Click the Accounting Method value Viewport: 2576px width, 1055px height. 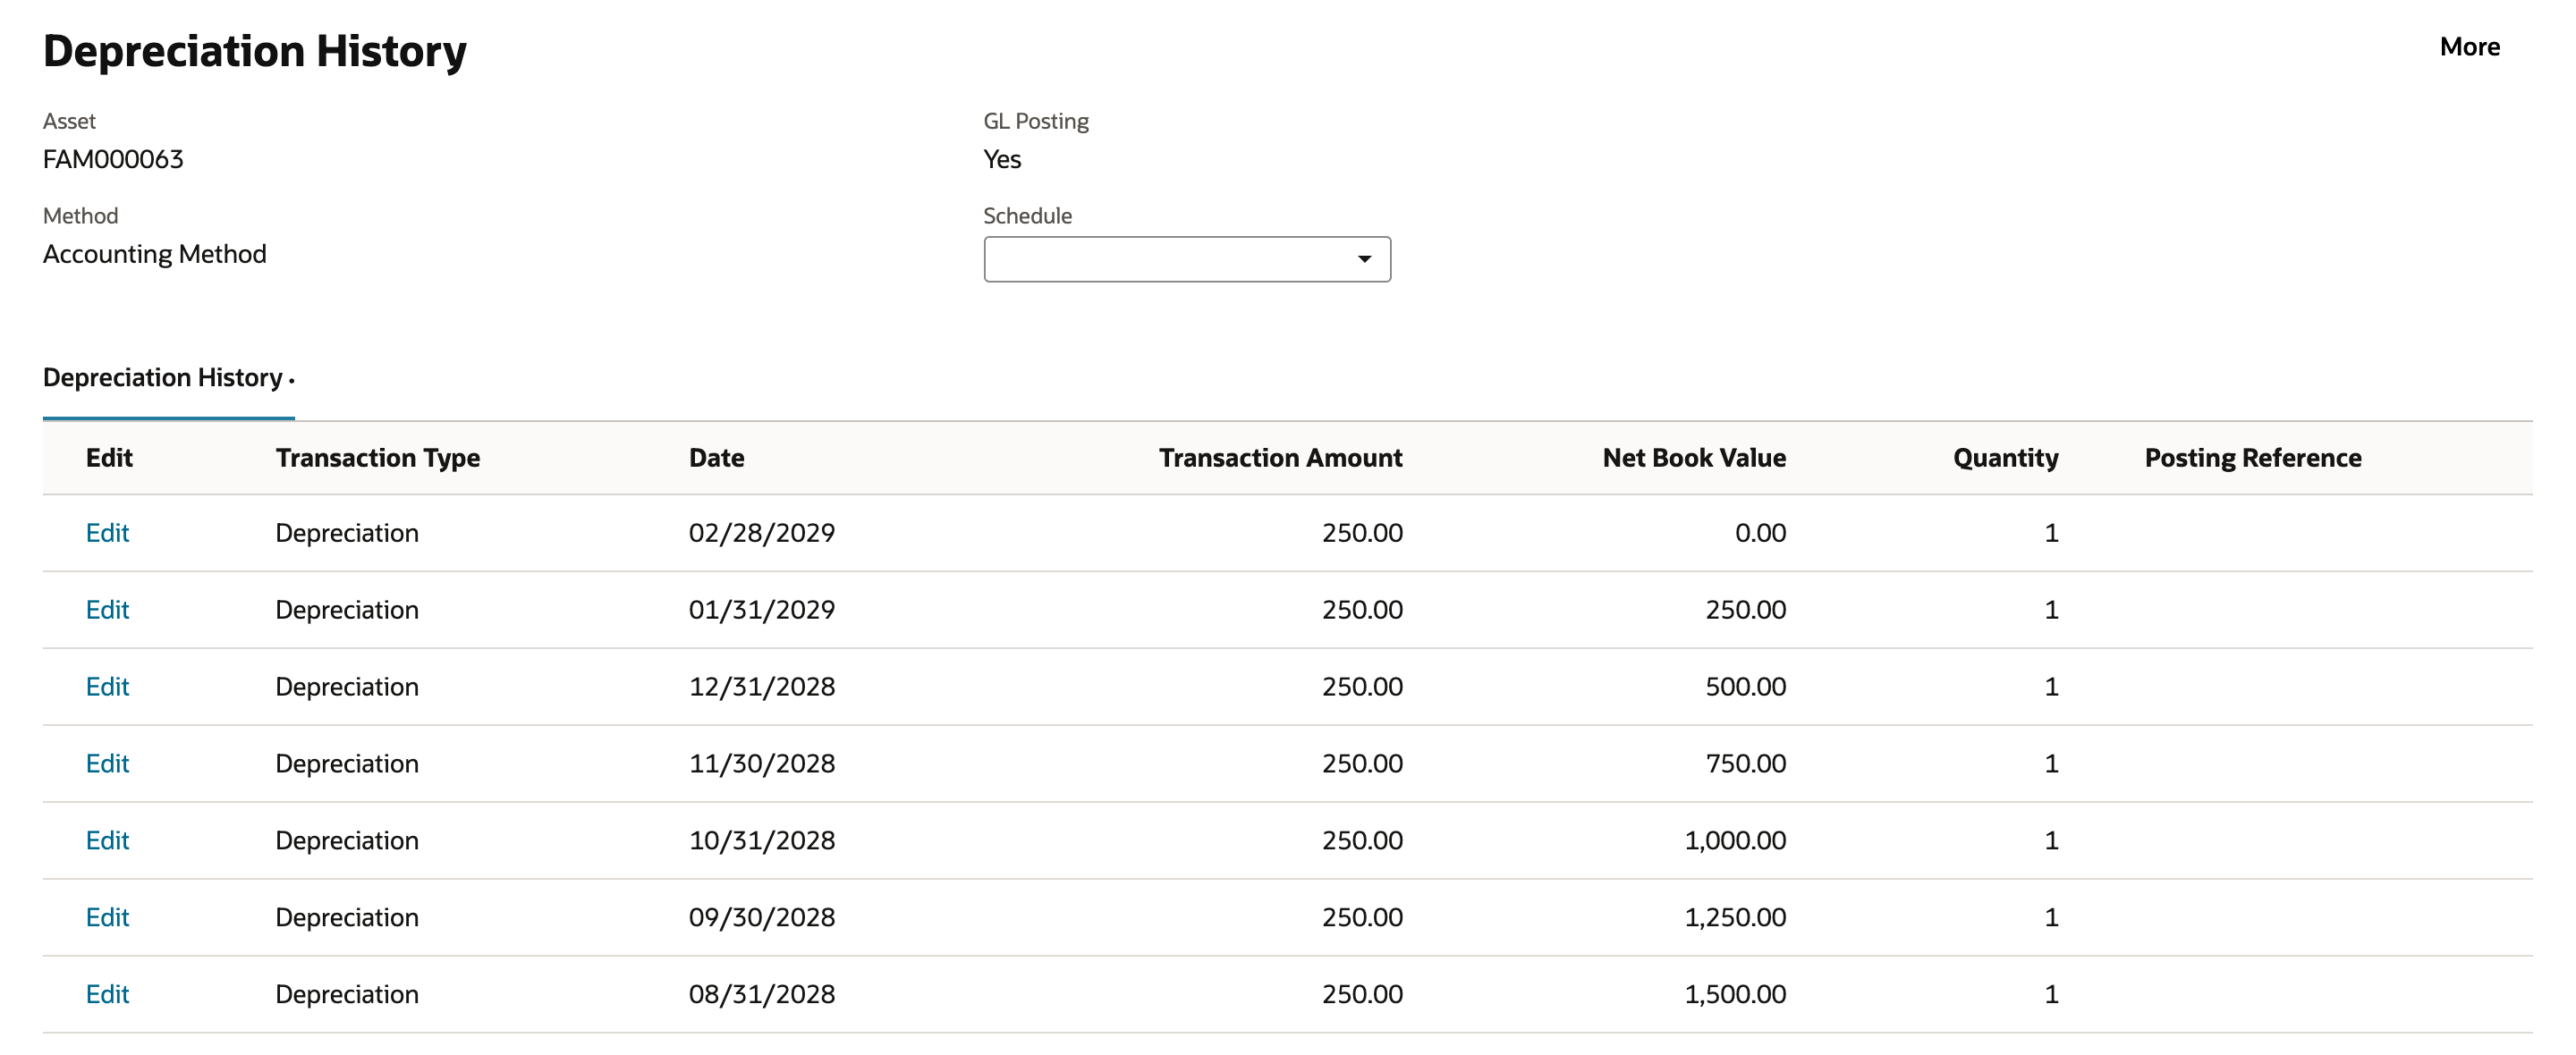tap(155, 254)
